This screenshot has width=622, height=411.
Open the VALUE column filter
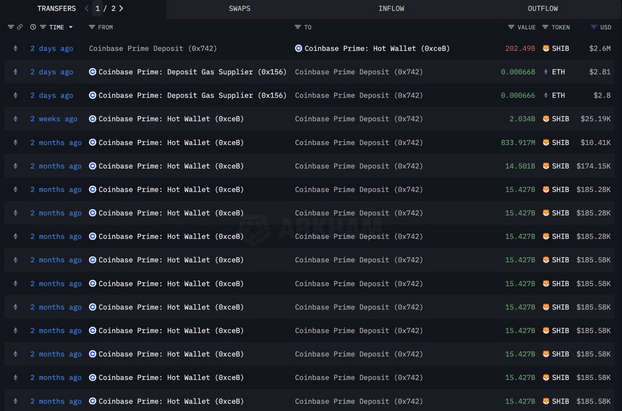pyautogui.click(x=511, y=27)
